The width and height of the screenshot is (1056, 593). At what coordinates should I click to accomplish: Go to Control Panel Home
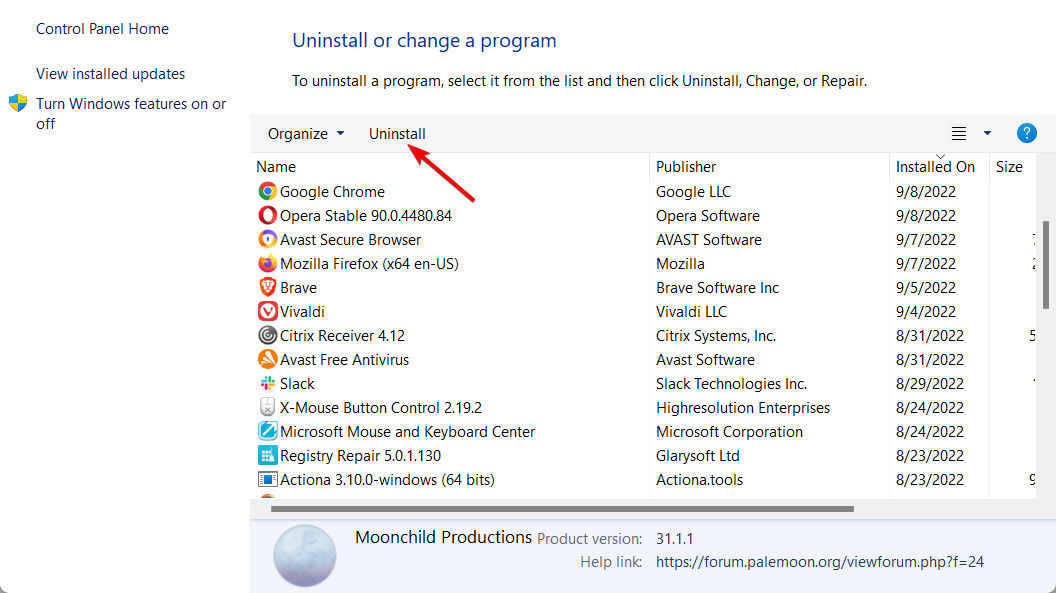click(102, 29)
